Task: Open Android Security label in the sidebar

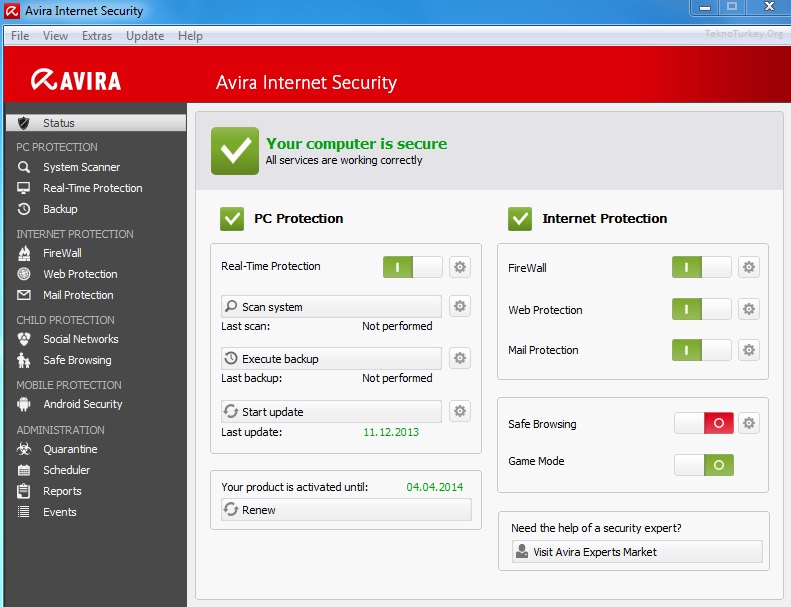Action: click(83, 404)
